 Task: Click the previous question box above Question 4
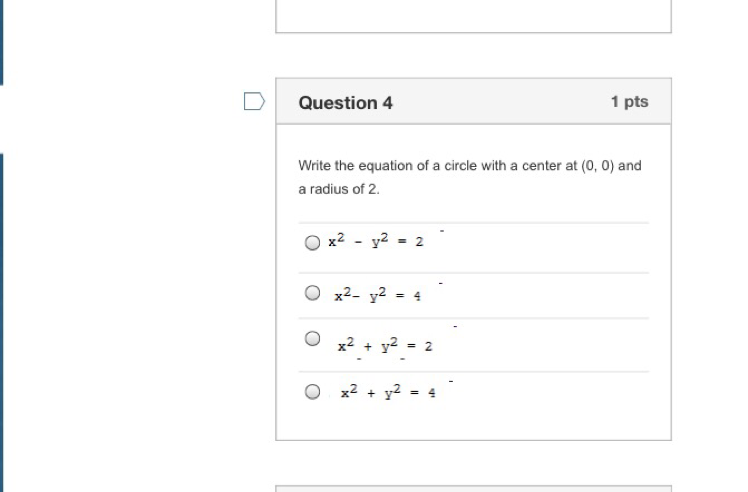(x=473, y=16)
